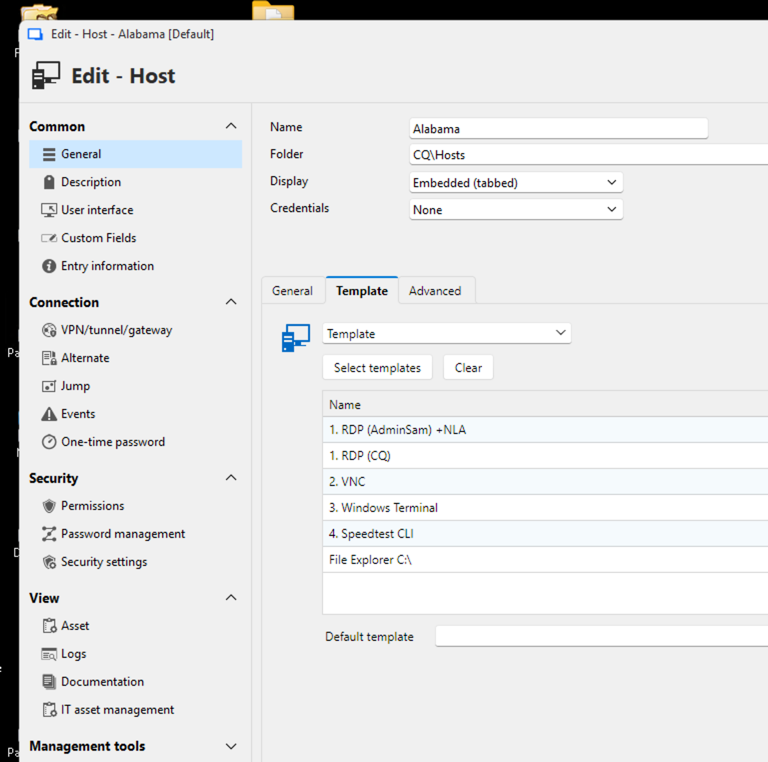768x762 pixels.
Task: Click the blue host icon beside Template dropdown
Action: (296, 337)
